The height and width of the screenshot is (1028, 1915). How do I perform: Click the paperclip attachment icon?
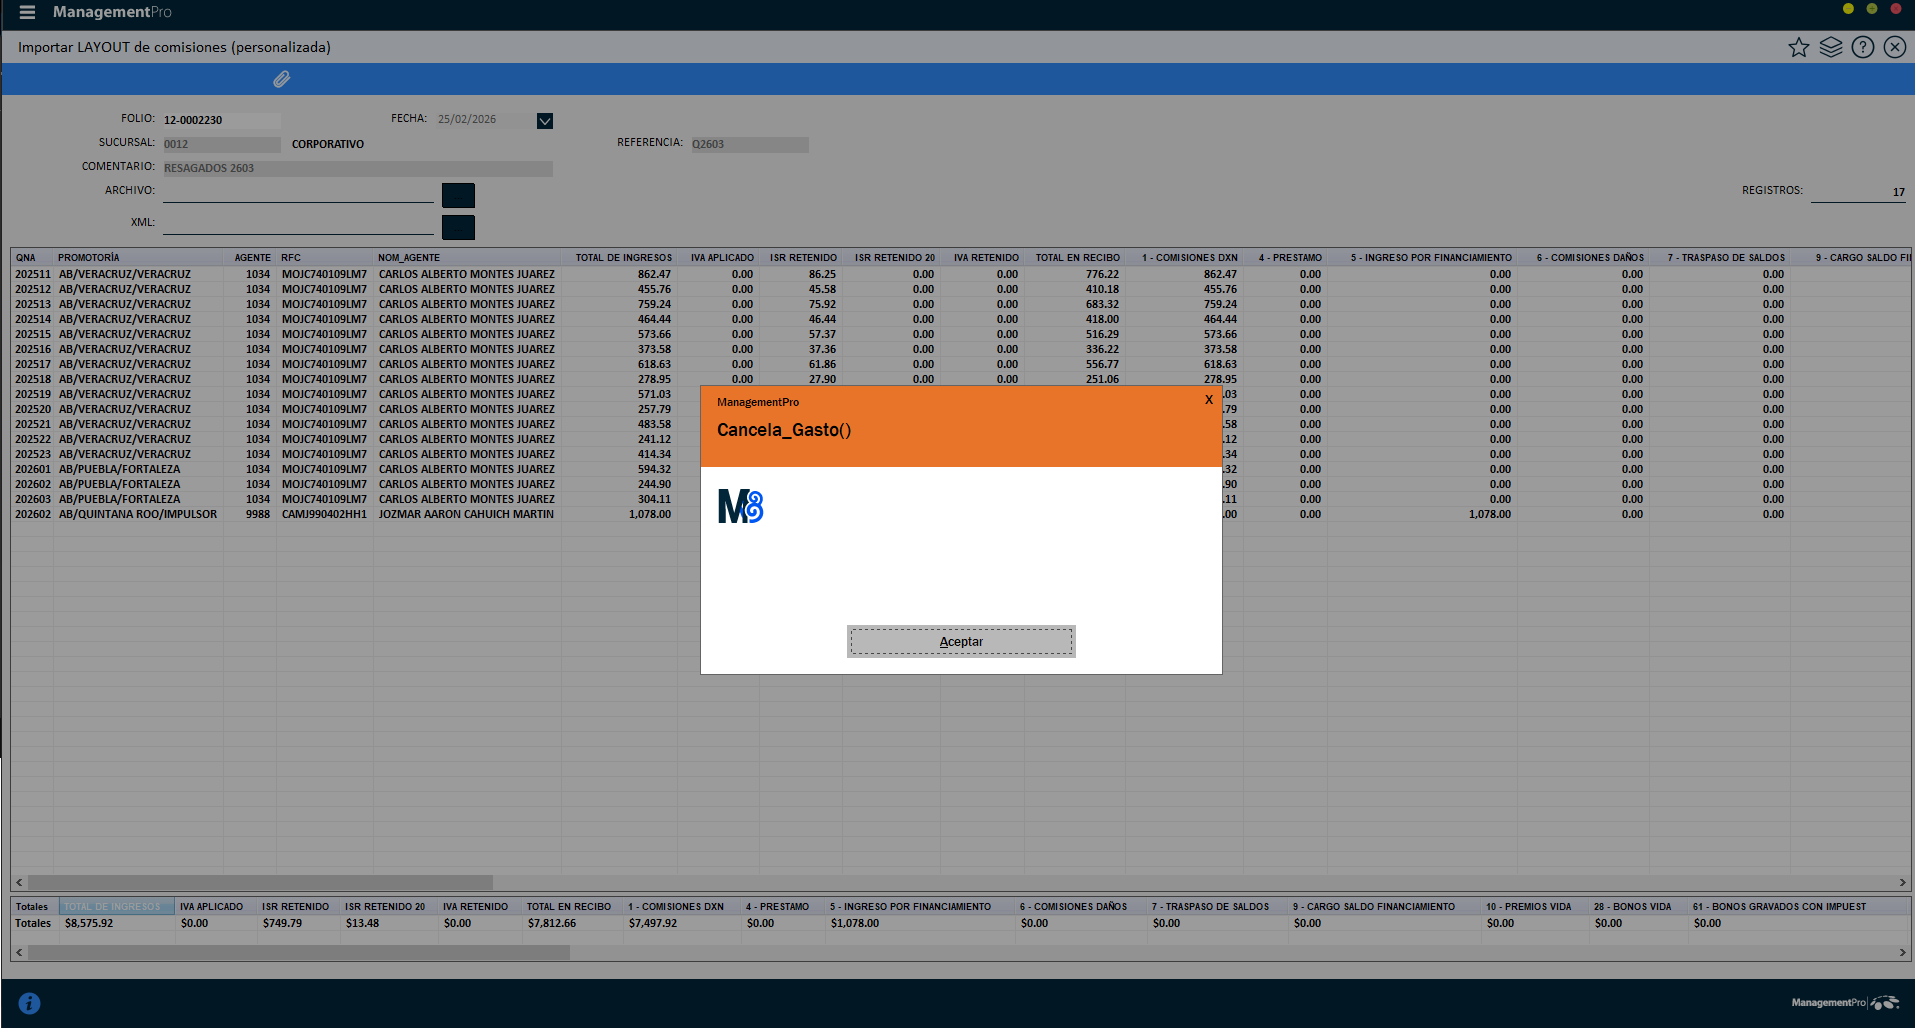click(x=281, y=79)
